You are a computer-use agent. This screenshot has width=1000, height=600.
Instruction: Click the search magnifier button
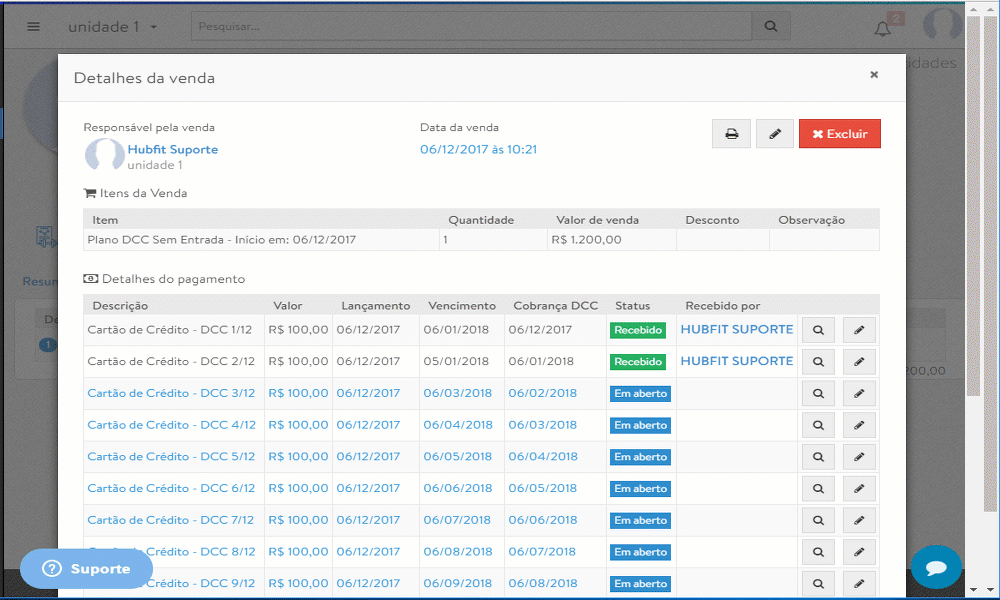(770, 27)
